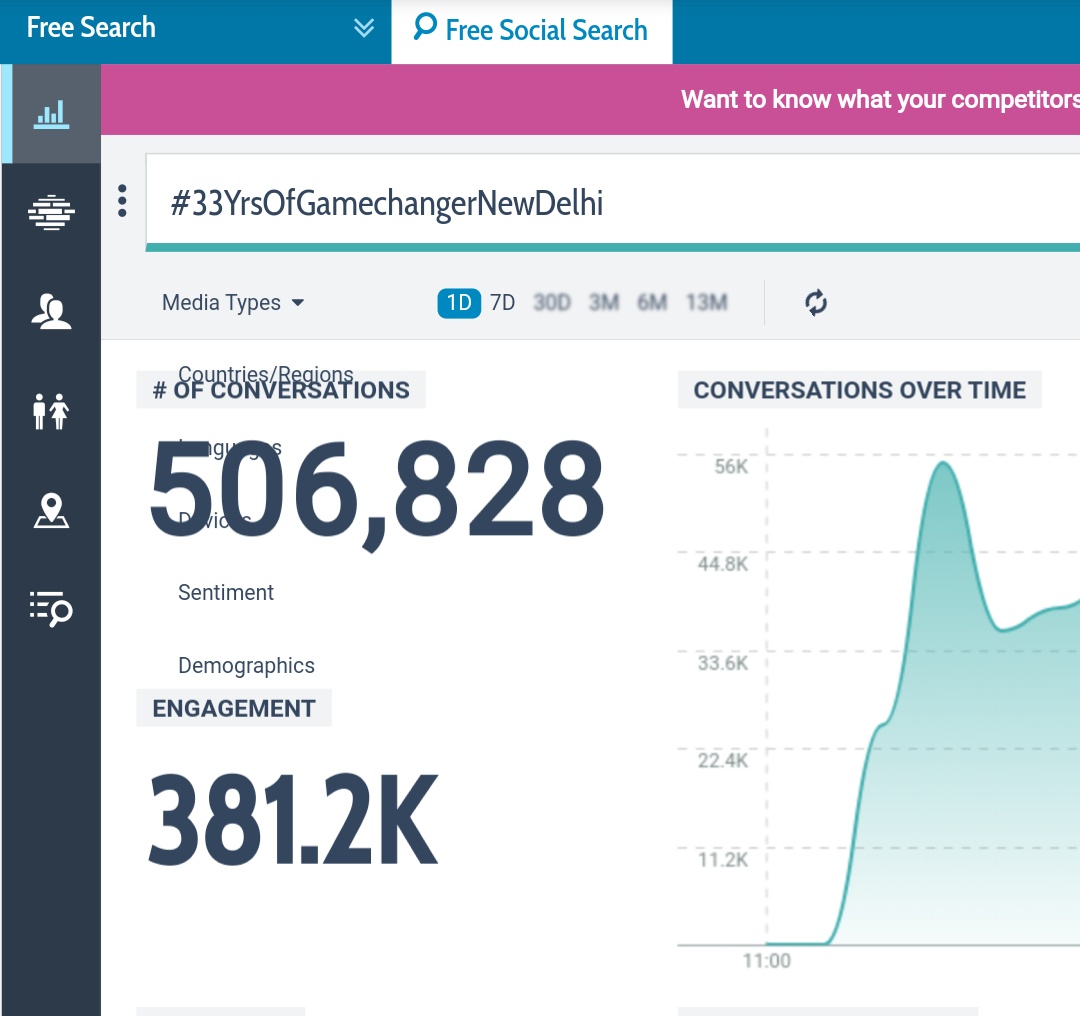Open the Media Types dropdown
Image resolution: width=1080 pixels, height=1016 pixels.
[233, 302]
